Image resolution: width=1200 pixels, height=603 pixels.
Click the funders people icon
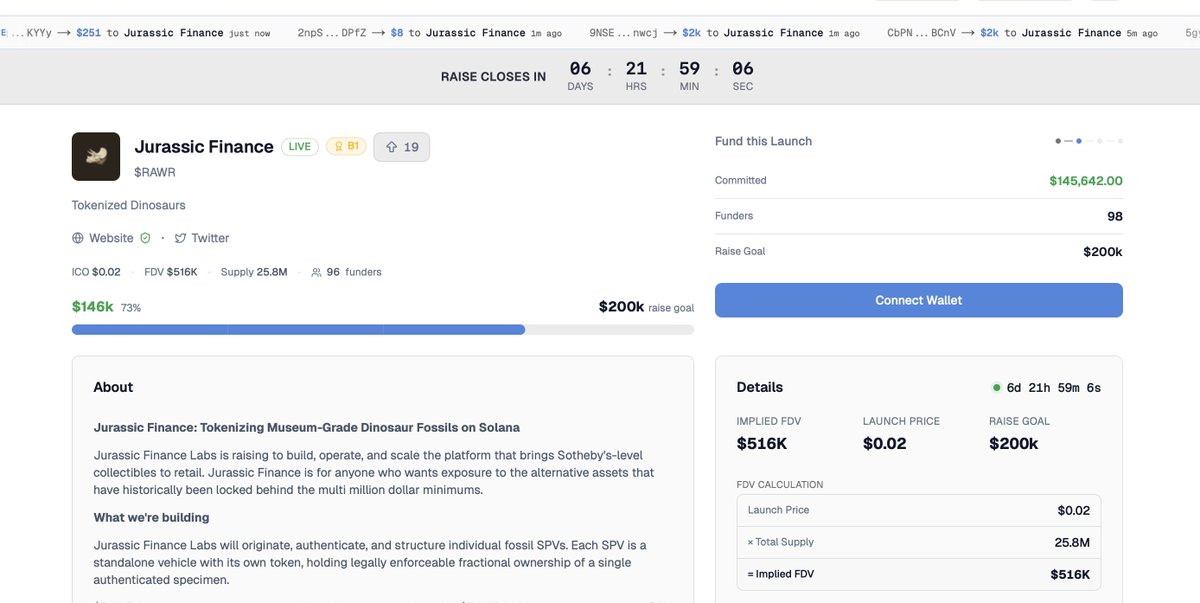[x=316, y=272]
